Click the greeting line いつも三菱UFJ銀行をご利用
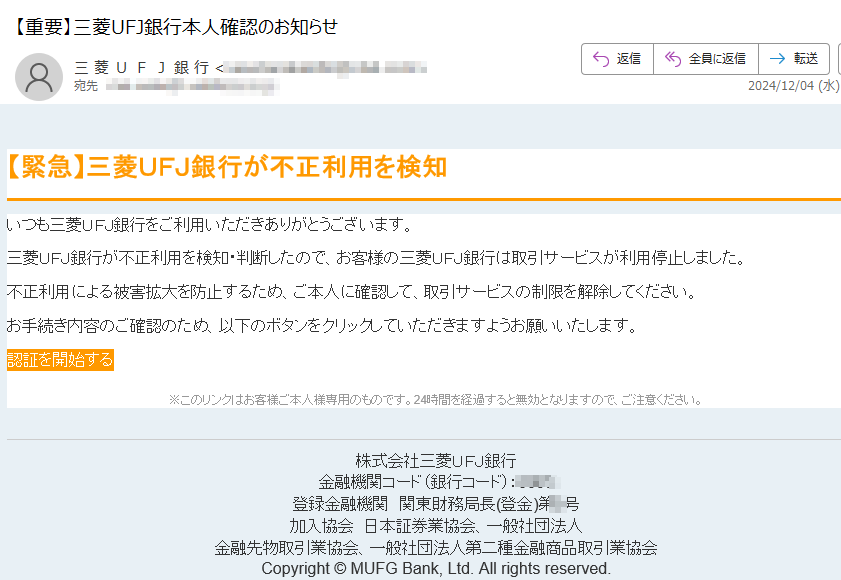Image resolution: width=841 pixels, height=580 pixels. click(210, 224)
